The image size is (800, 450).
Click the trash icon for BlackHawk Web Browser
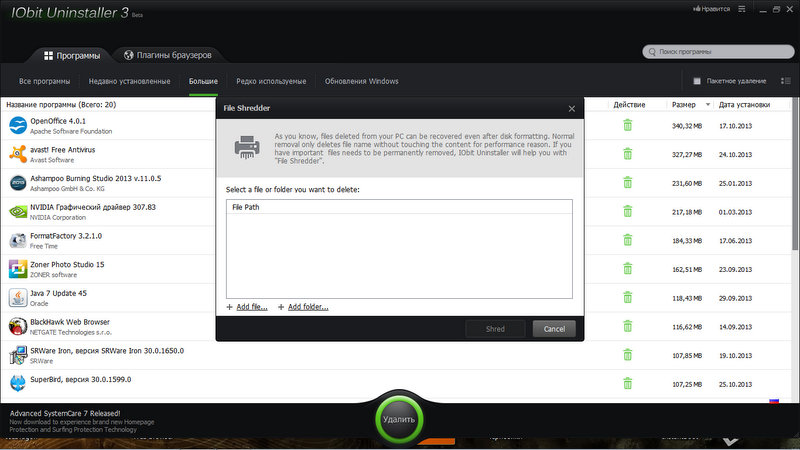tap(628, 326)
